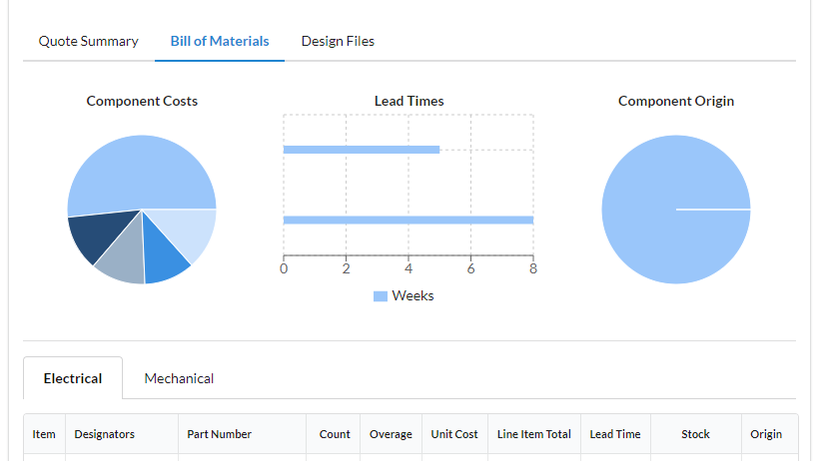This screenshot has width=818, height=461.
Task: Switch to the Mechanical sub-tab
Action: [179, 378]
